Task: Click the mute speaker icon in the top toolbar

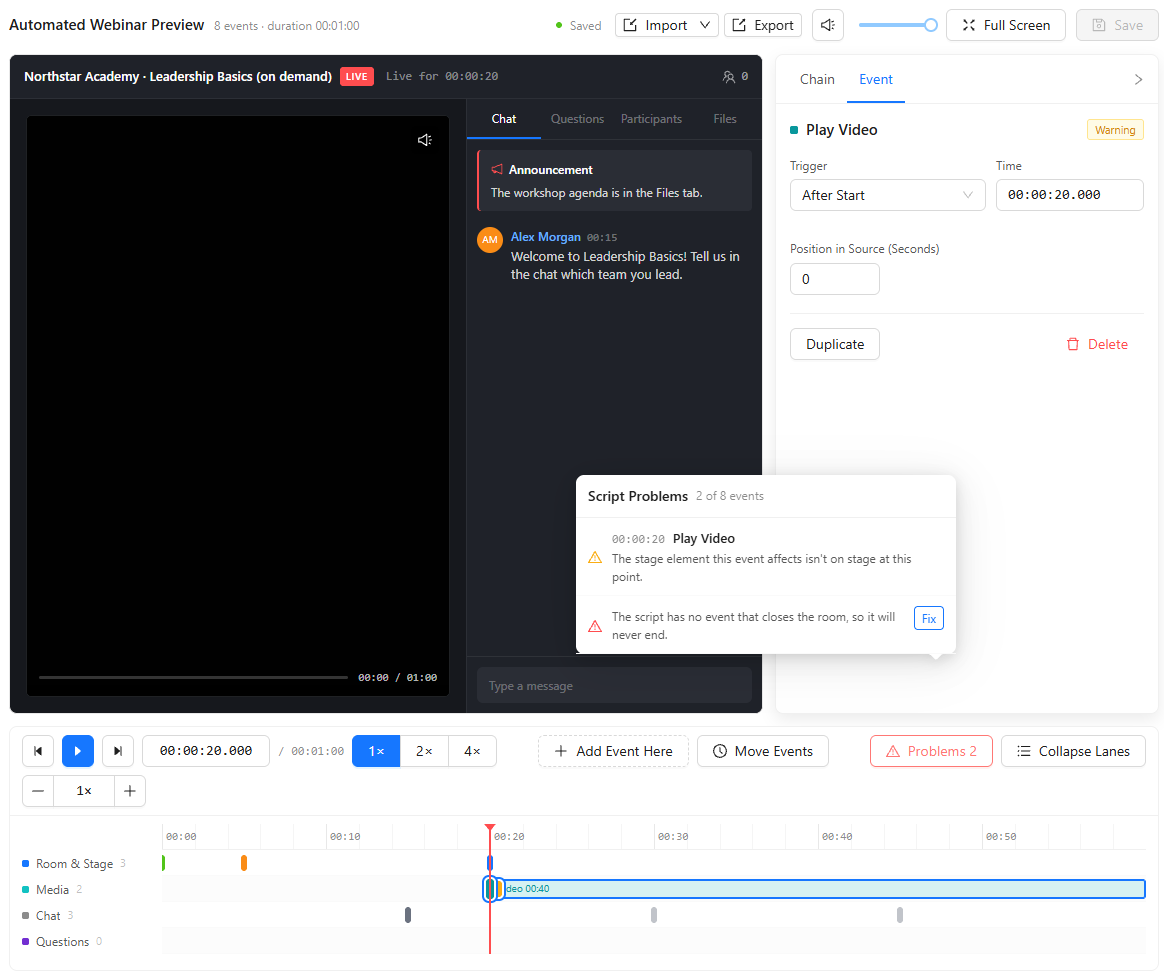Action: (828, 25)
